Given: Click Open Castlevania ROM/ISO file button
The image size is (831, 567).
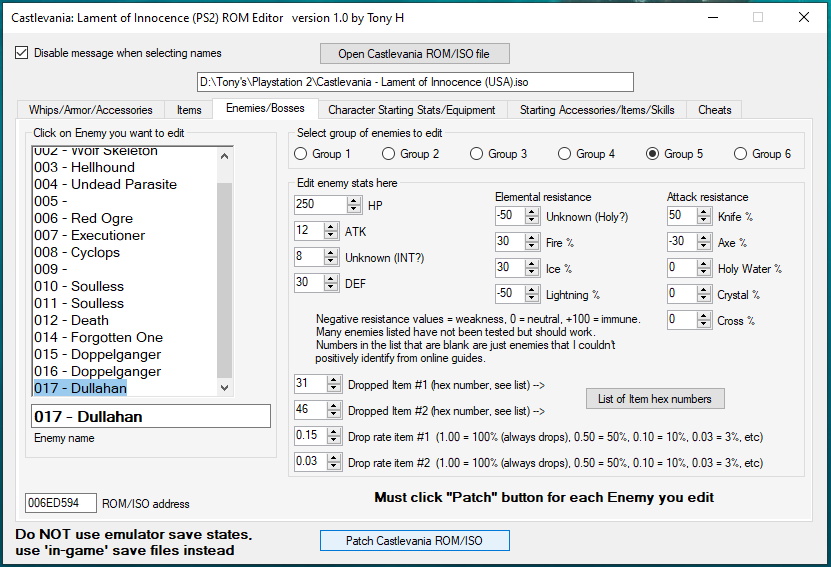Looking at the screenshot, I should [x=414, y=53].
